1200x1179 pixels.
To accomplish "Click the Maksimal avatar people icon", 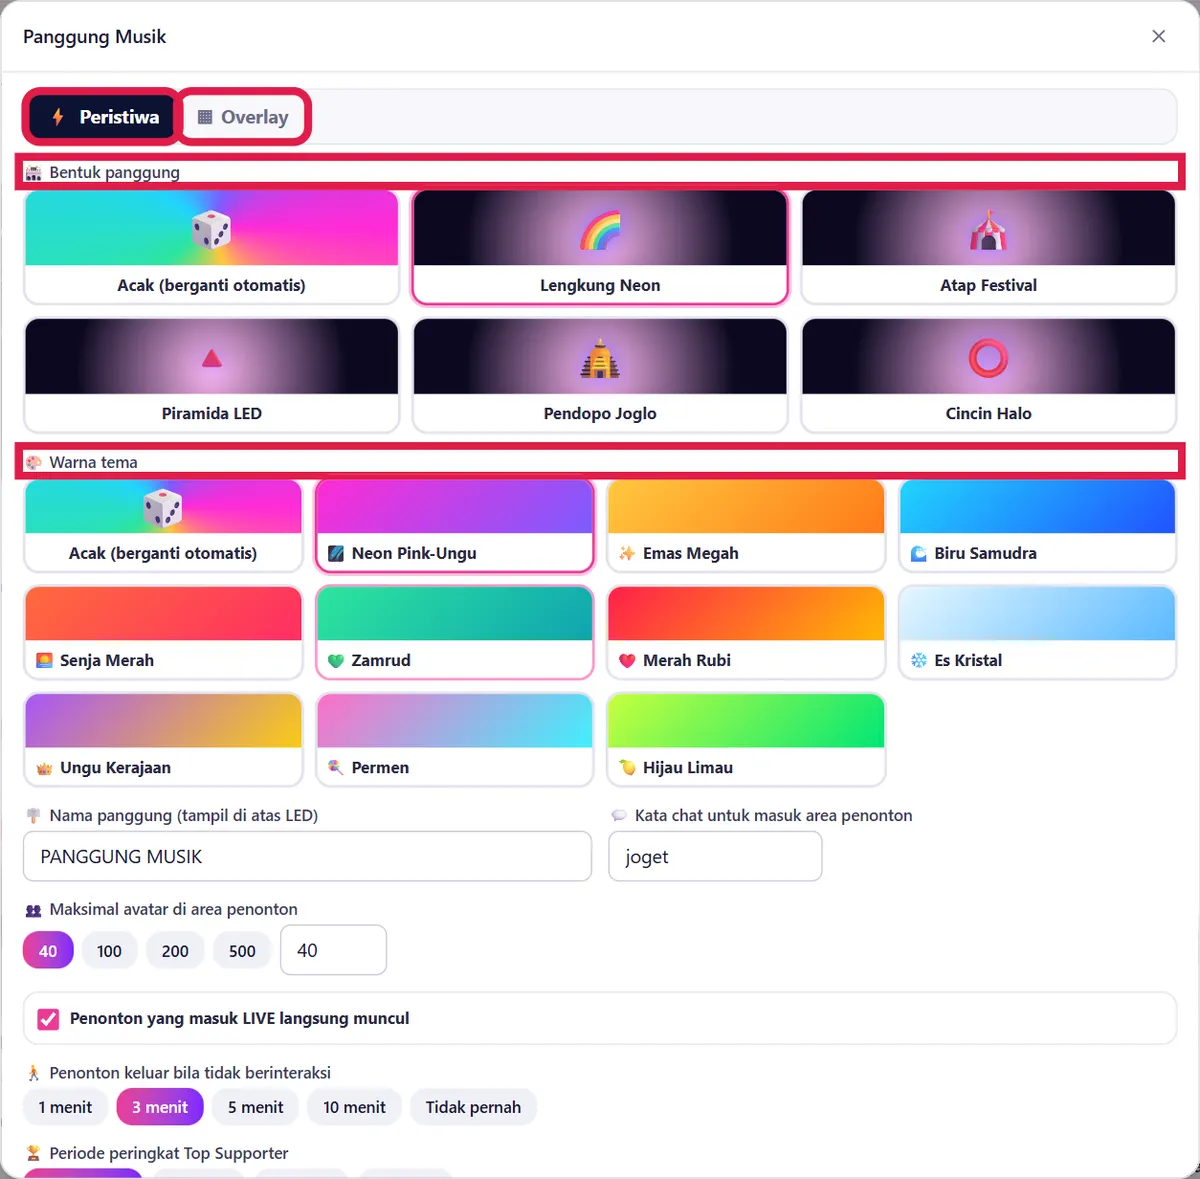I will point(33,910).
